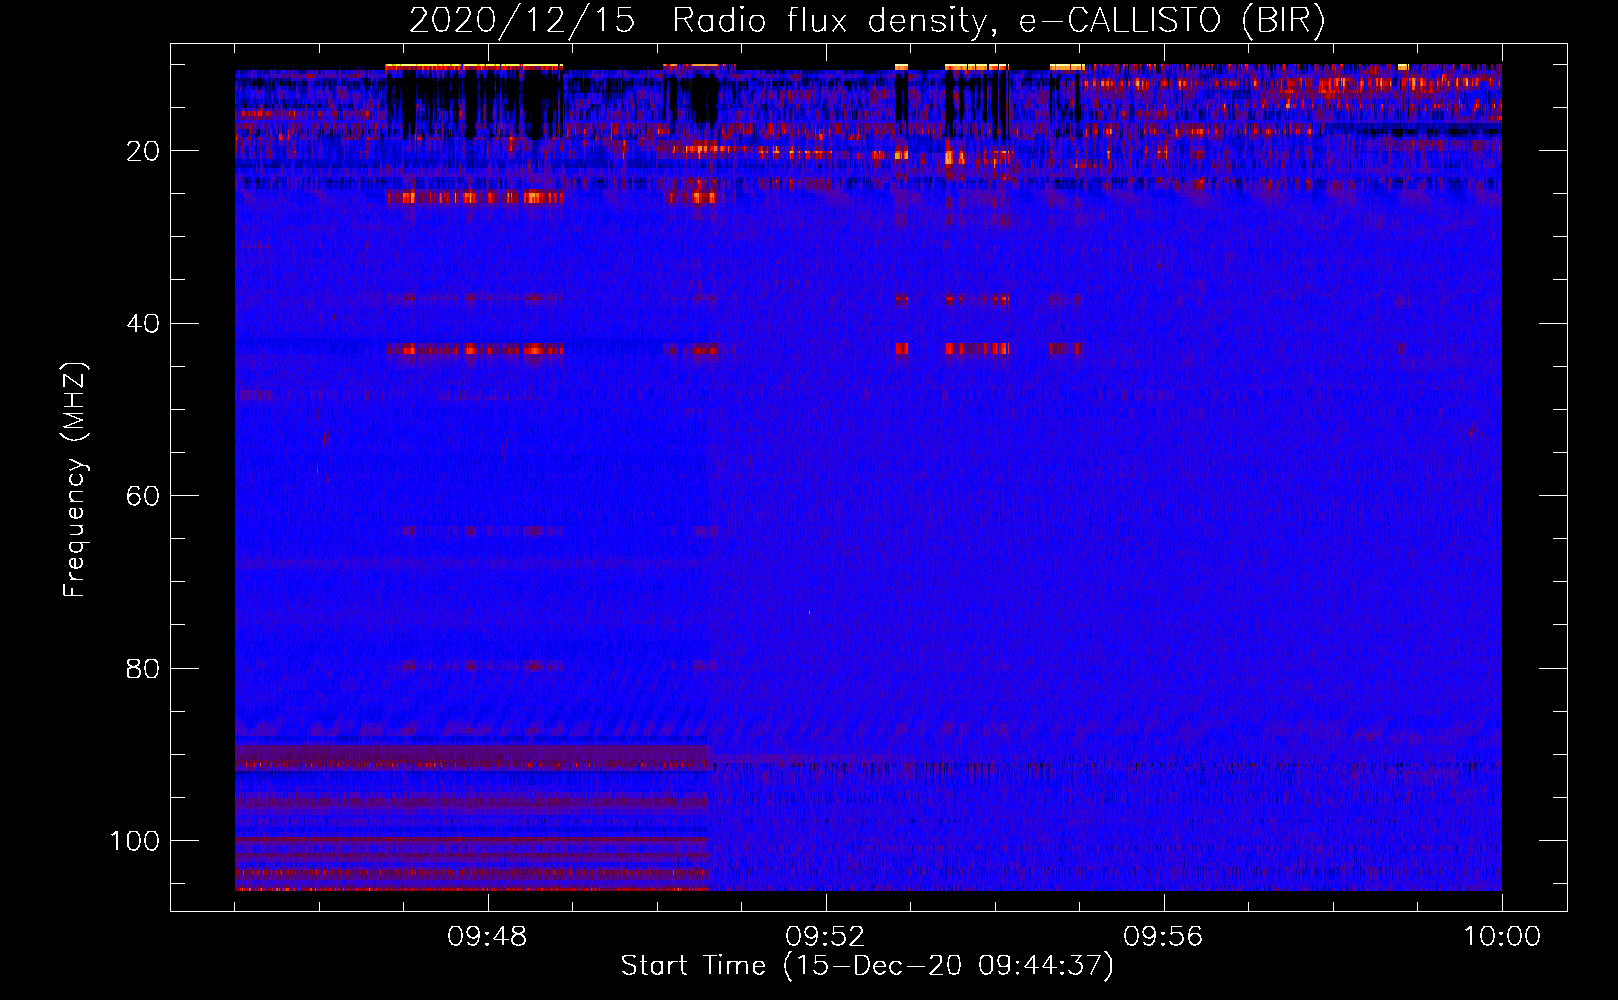1618x1000 pixels.
Task: Click the 40 frequency axis label
Action: [144, 324]
